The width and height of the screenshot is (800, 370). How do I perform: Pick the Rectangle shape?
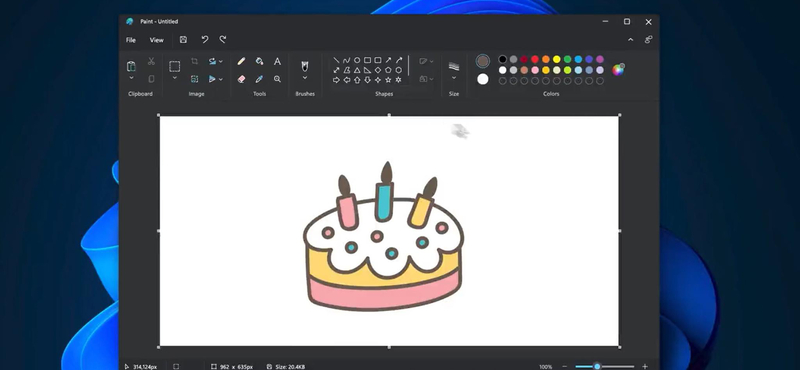(x=367, y=60)
